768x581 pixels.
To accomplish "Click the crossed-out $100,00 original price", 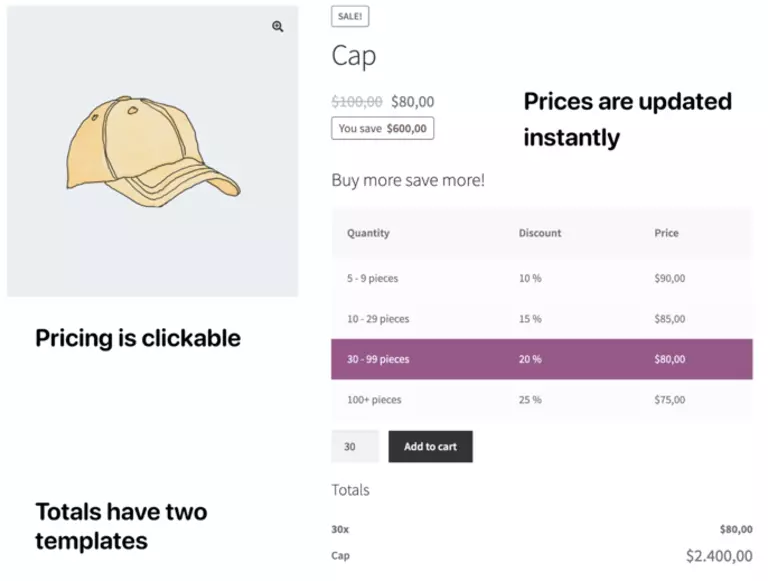I will 357,101.
